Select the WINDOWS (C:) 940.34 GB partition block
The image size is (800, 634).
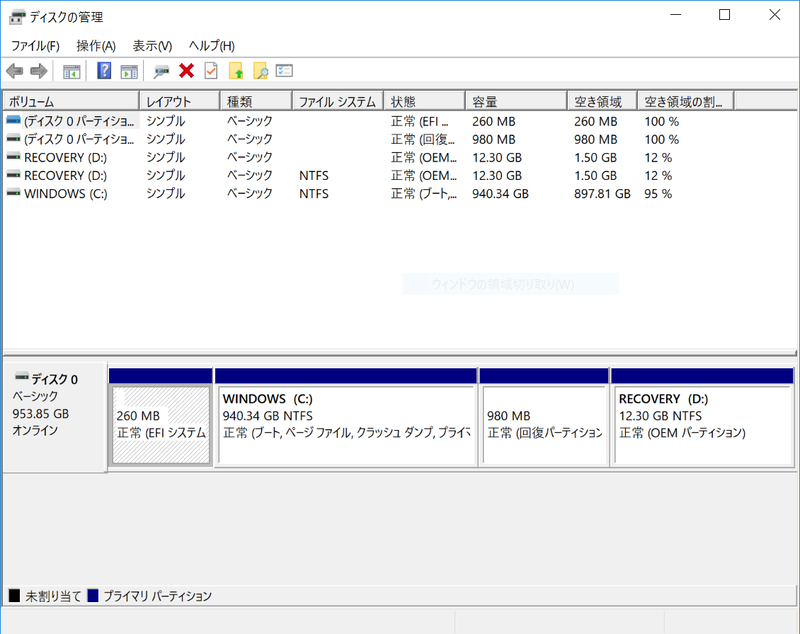346,425
